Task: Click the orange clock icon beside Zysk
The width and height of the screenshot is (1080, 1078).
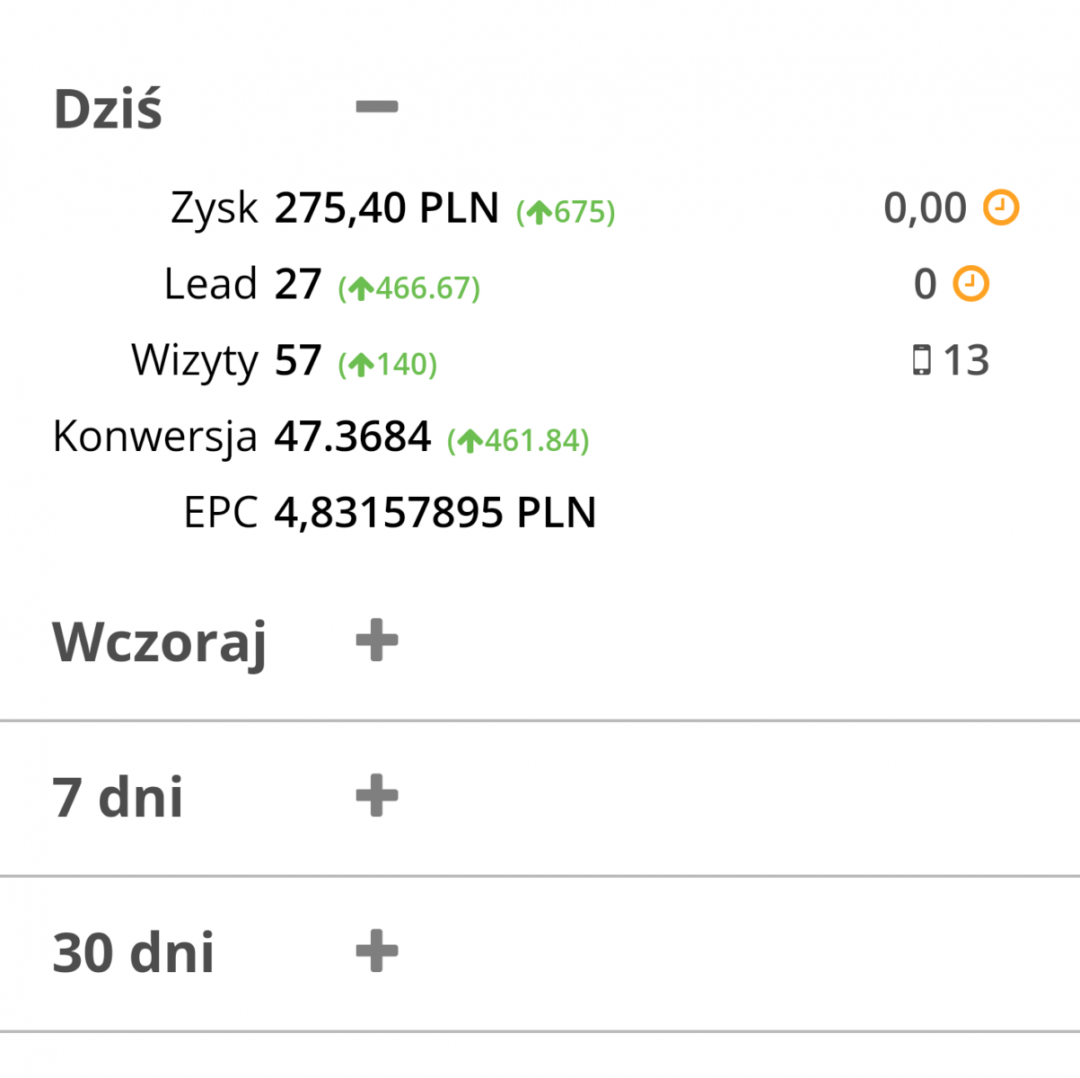Action: coord(1001,208)
